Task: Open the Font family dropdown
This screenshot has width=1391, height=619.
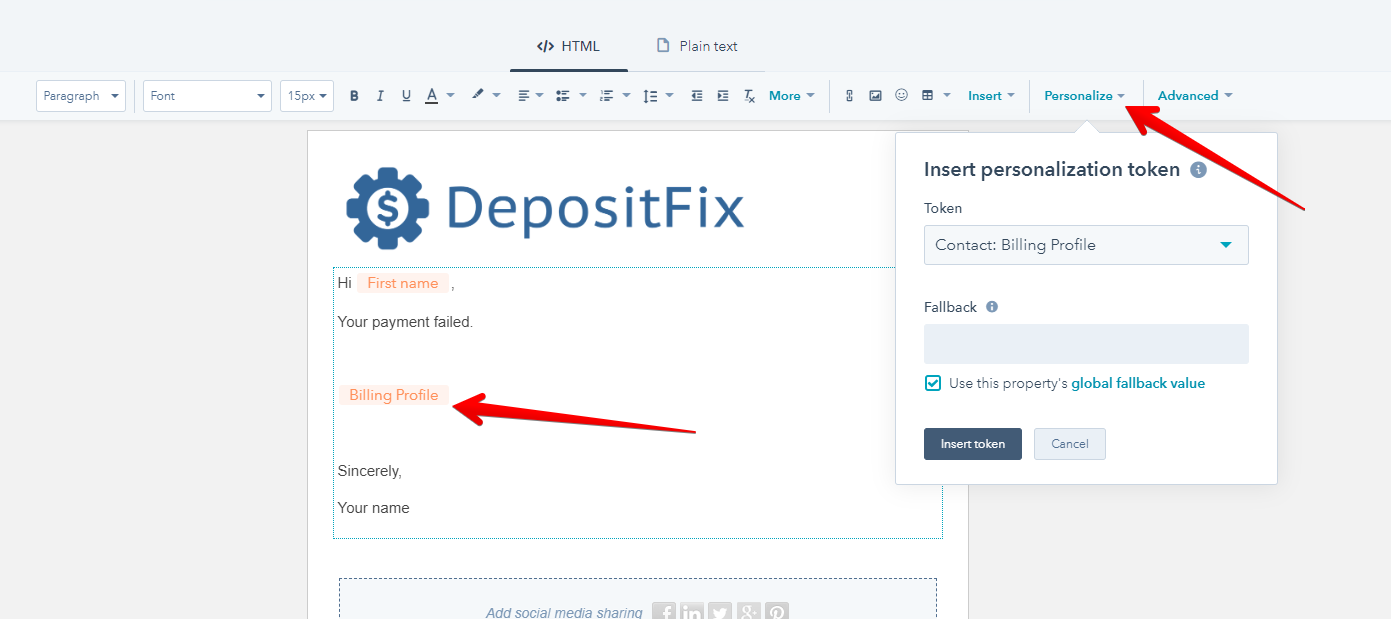Action: tap(208, 96)
